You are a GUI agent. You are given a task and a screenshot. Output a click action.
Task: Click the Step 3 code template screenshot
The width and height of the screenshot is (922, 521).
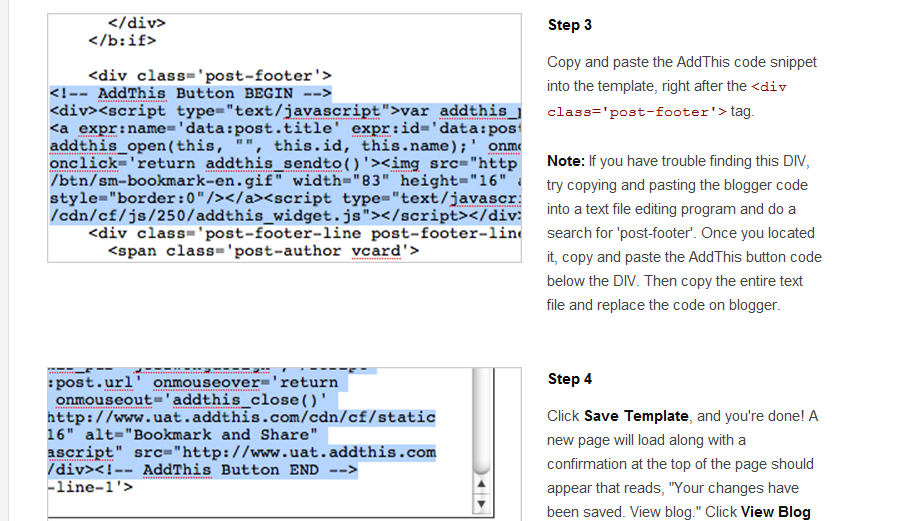[x=285, y=138]
